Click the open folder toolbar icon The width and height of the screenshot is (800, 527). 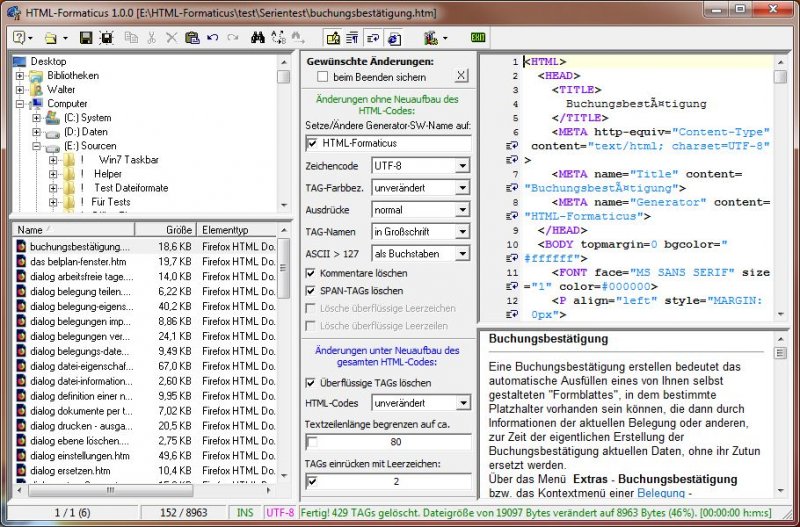52,38
